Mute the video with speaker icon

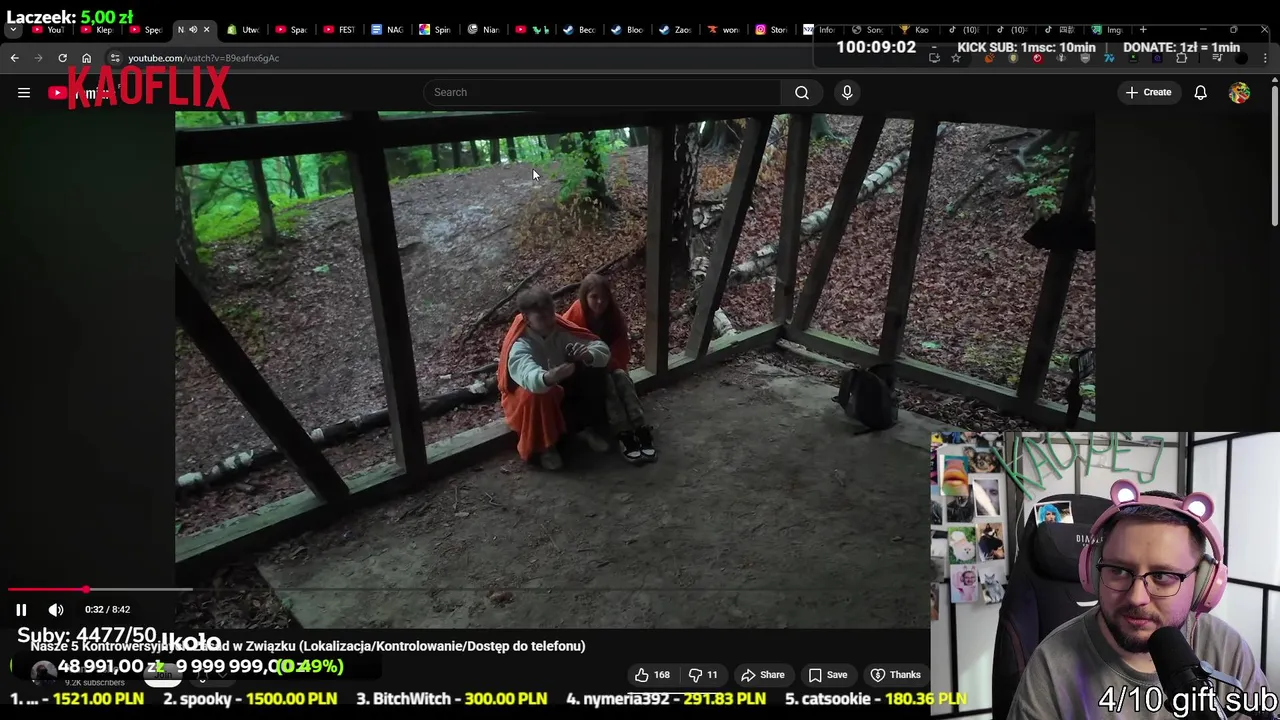click(x=56, y=609)
